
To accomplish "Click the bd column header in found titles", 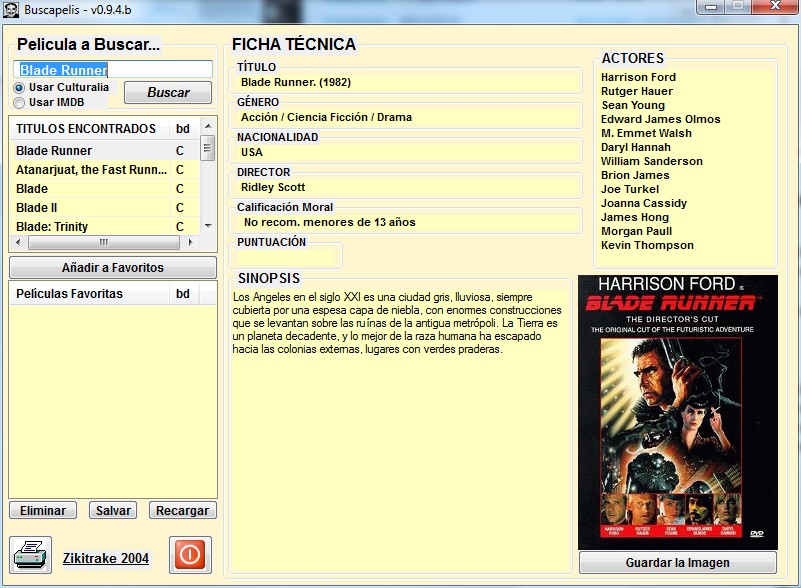I will click(184, 129).
